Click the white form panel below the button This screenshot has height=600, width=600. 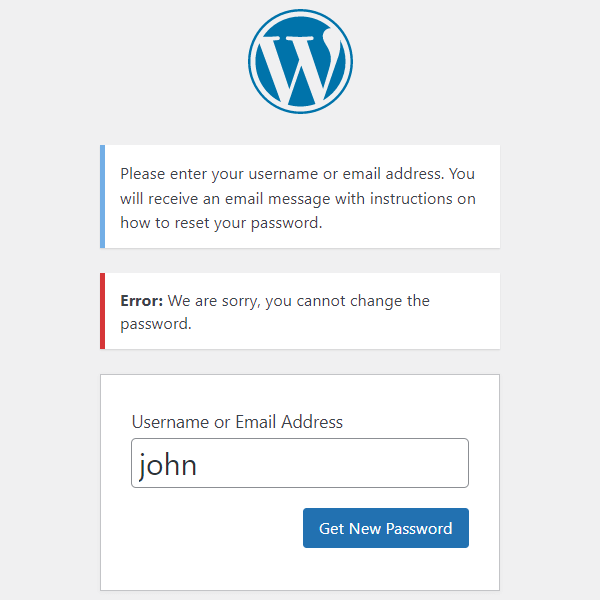coord(300,570)
